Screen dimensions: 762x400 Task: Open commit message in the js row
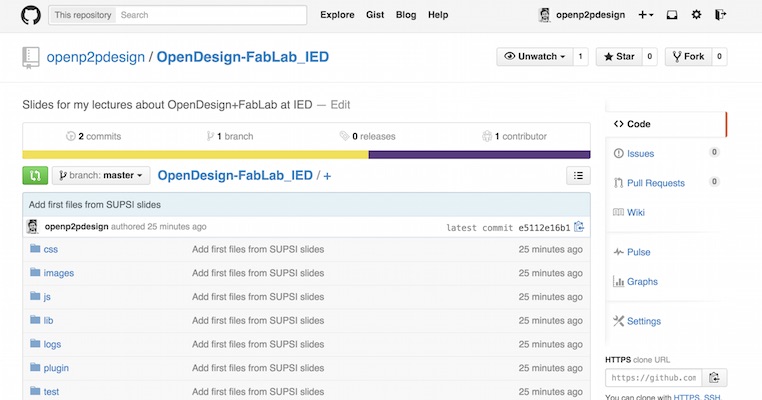(258, 297)
